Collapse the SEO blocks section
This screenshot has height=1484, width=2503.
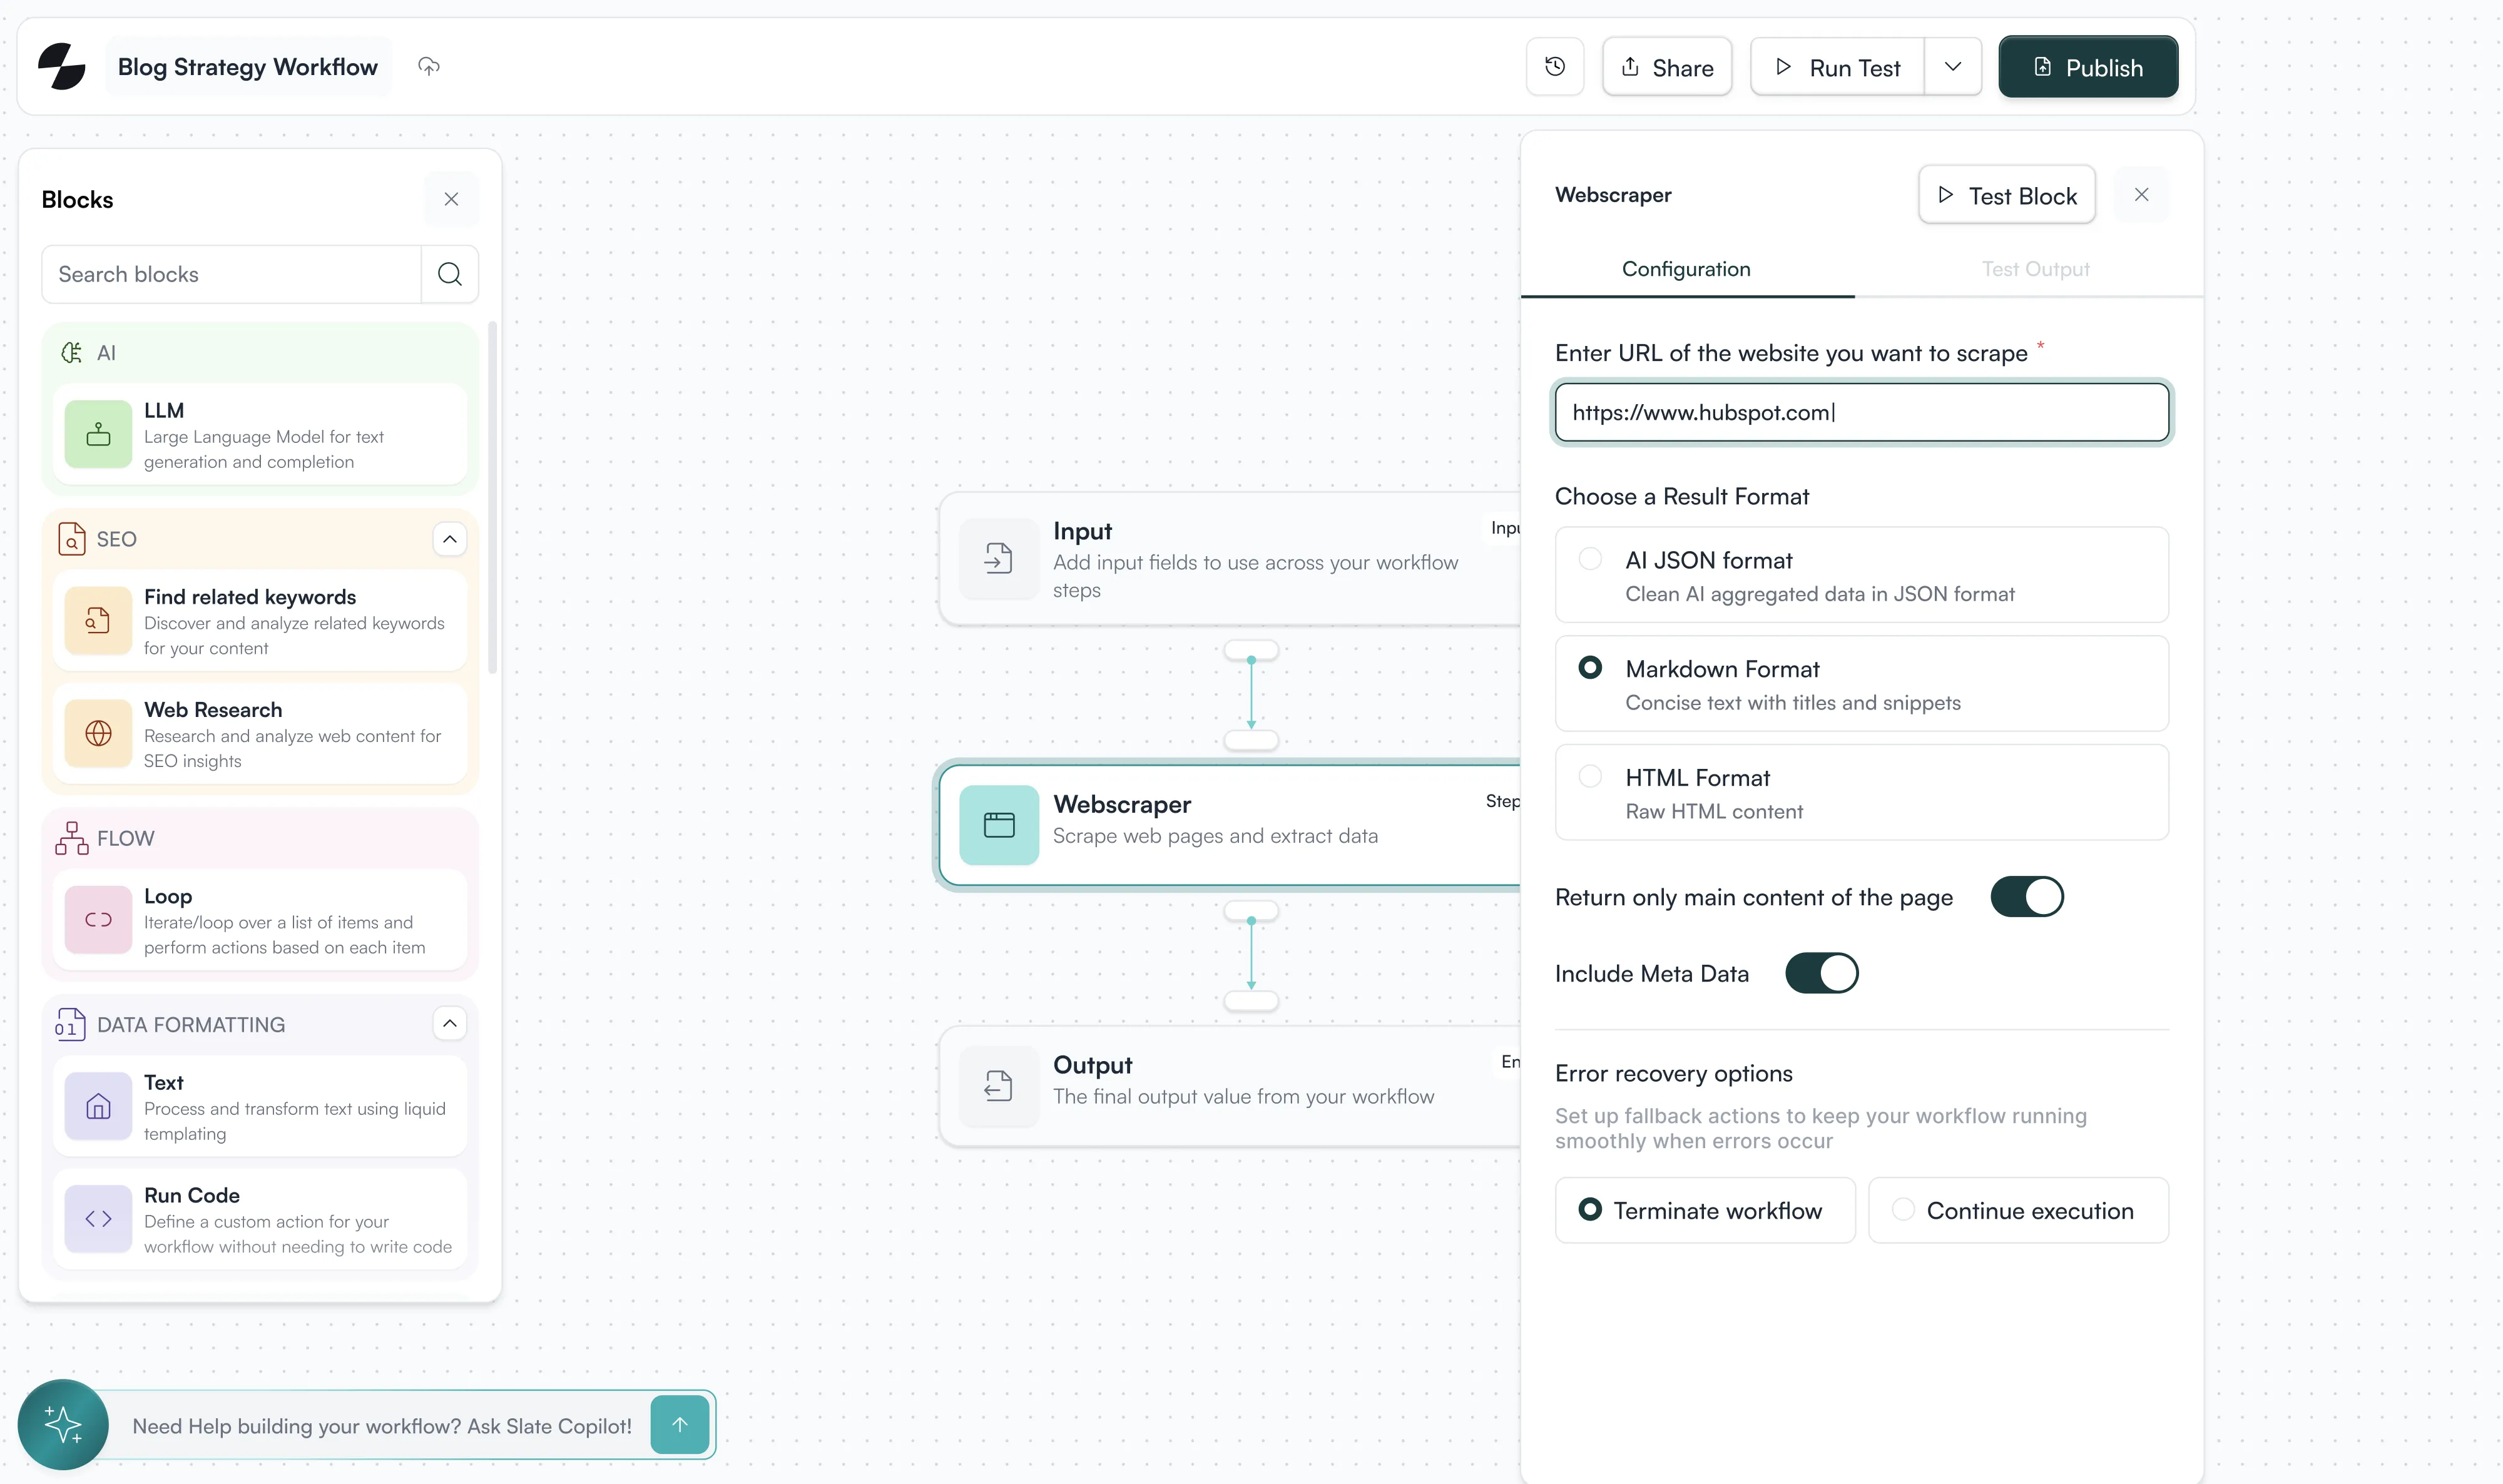[450, 539]
